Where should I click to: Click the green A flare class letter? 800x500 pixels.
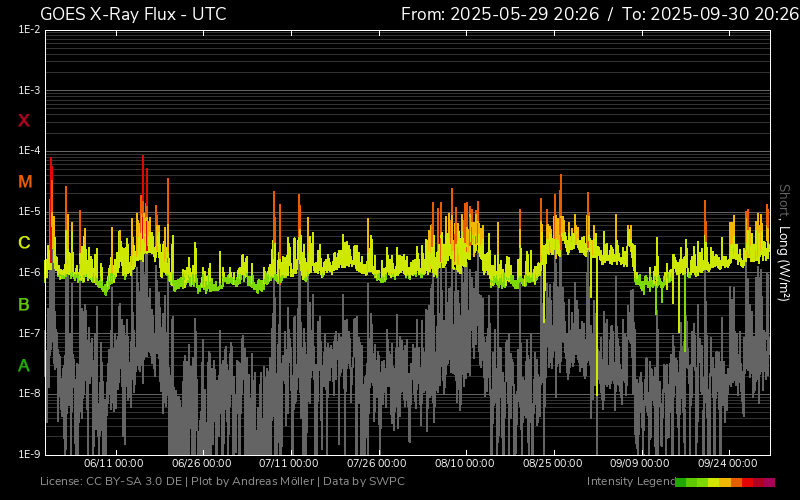(x=24, y=366)
